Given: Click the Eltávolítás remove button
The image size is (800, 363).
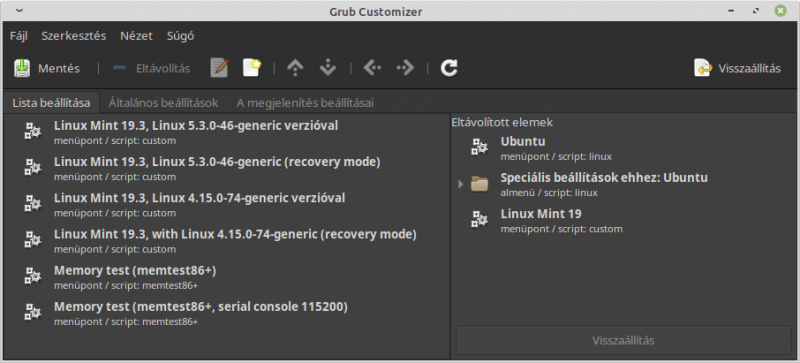Looking at the screenshot, I should 152,68.
